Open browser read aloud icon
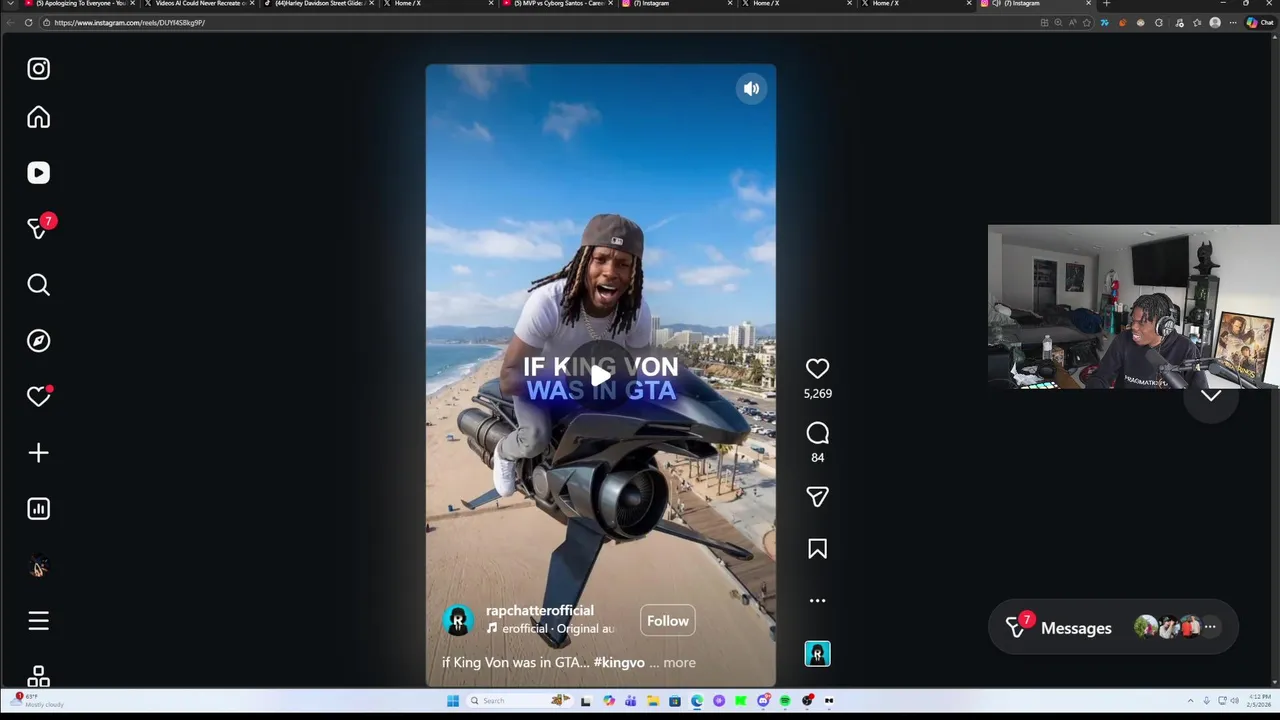 pos(1072,23)
